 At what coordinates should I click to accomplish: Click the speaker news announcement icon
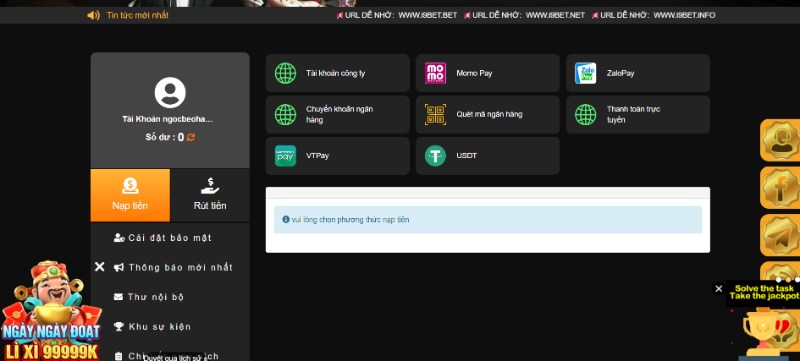tap(93, 15)
